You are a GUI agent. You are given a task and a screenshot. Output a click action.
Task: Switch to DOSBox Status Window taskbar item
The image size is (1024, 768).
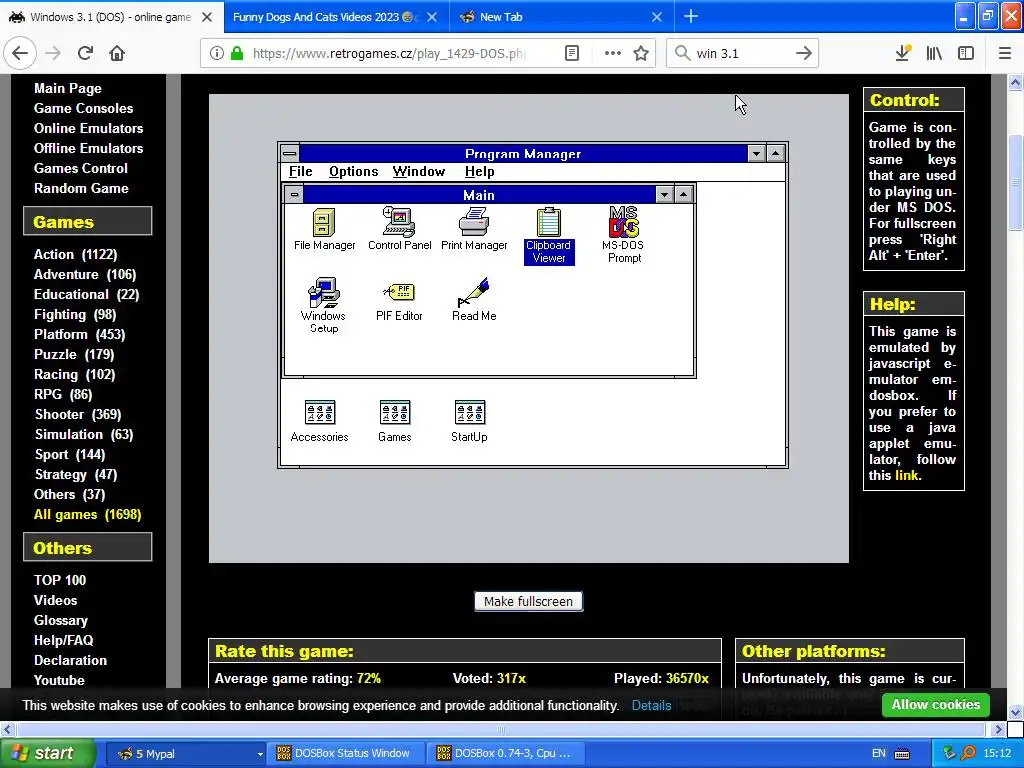tap(345, 754)
